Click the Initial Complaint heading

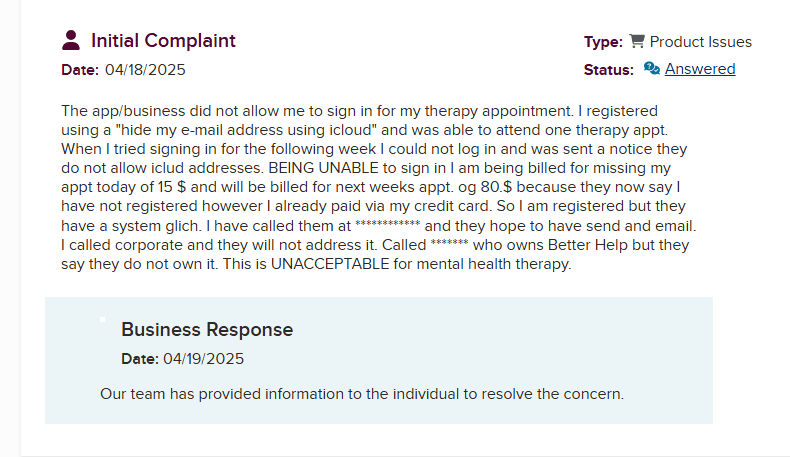[x=163, y=41]
